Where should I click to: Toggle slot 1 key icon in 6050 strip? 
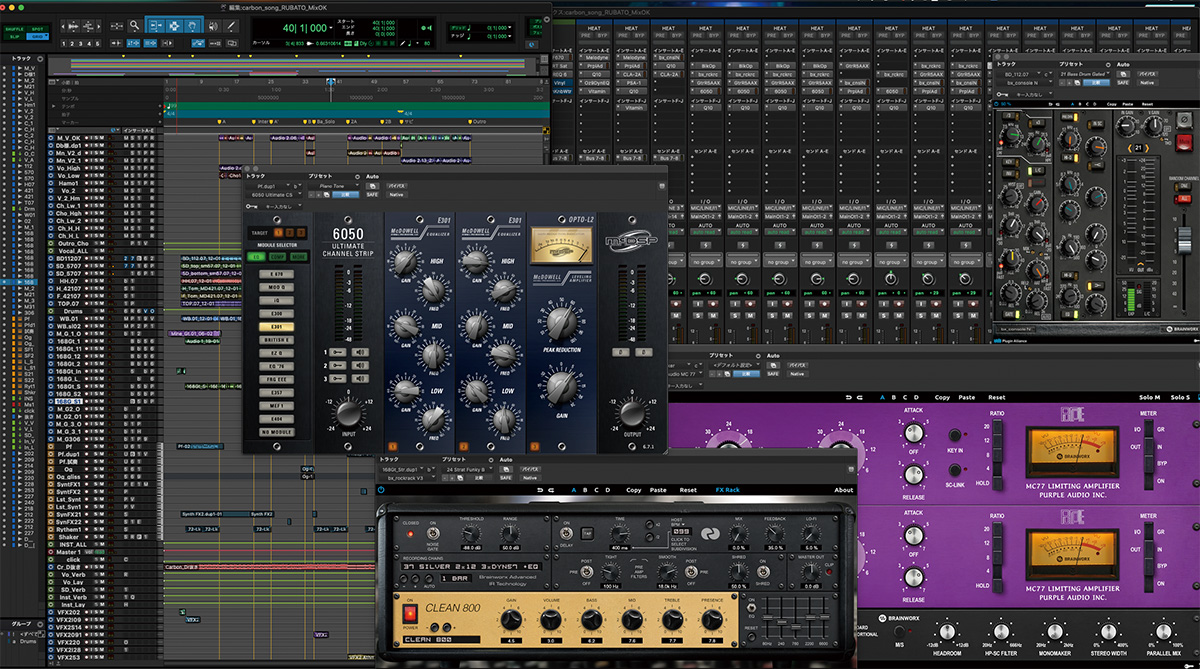[338, 354]
